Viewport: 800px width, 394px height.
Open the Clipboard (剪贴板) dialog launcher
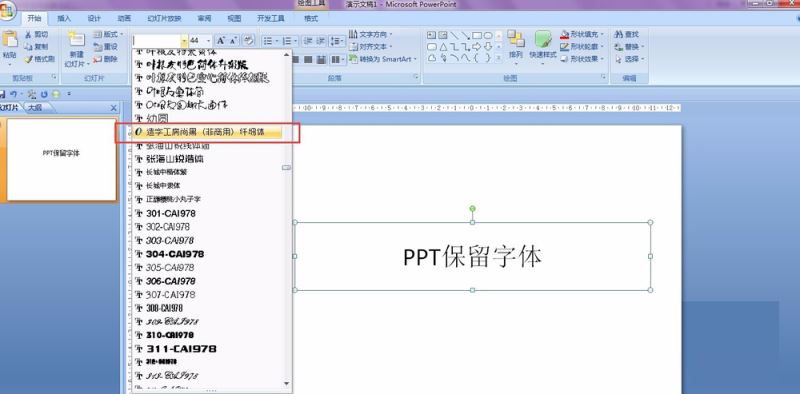tap(54, 77)
